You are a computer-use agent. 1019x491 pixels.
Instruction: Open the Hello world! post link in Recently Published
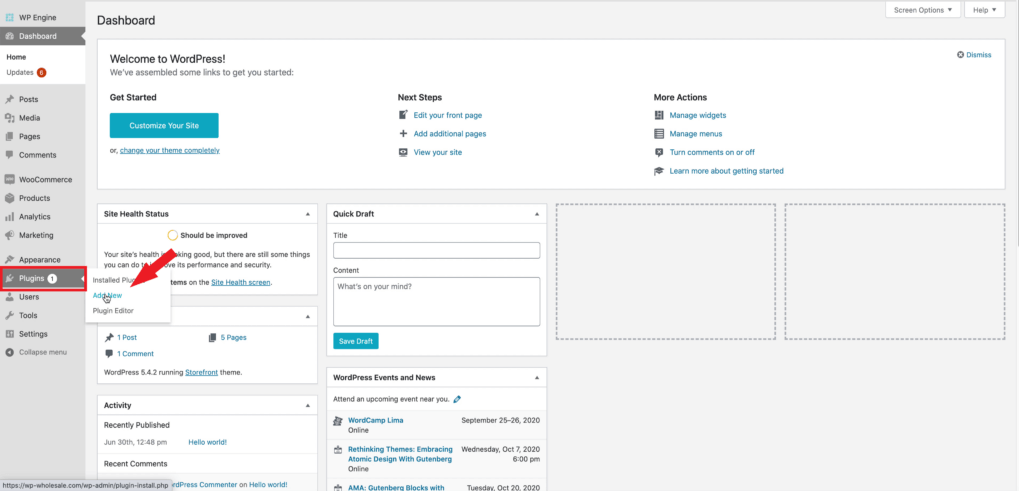(x=207, y=442)
